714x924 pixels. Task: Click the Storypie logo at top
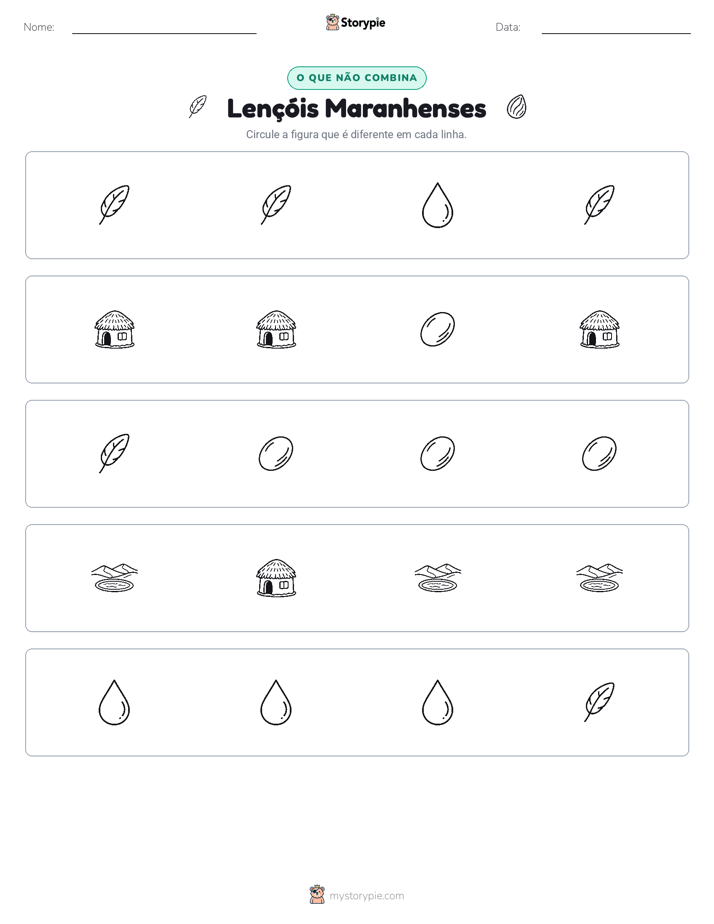click(355, 22)
